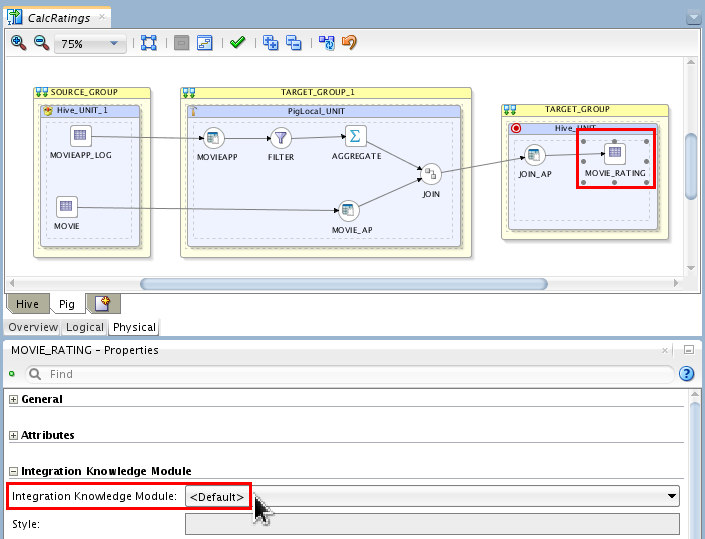This screenshot has height=539, width=705.
Task: Select the MOVIEAPP access point node
Action: (214, 138)
